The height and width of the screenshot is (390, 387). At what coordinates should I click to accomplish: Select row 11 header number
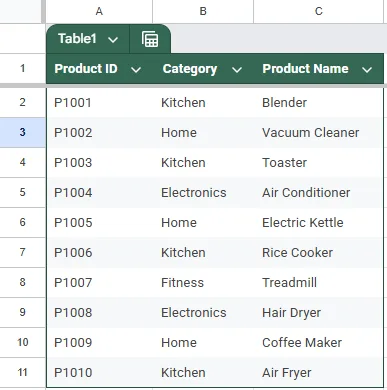click(22, 372)
